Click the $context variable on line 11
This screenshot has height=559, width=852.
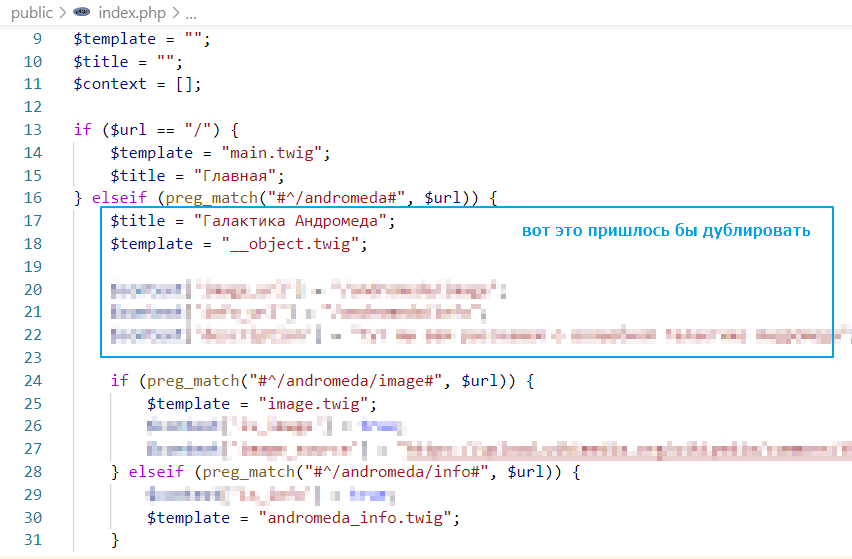click(110, 84)
